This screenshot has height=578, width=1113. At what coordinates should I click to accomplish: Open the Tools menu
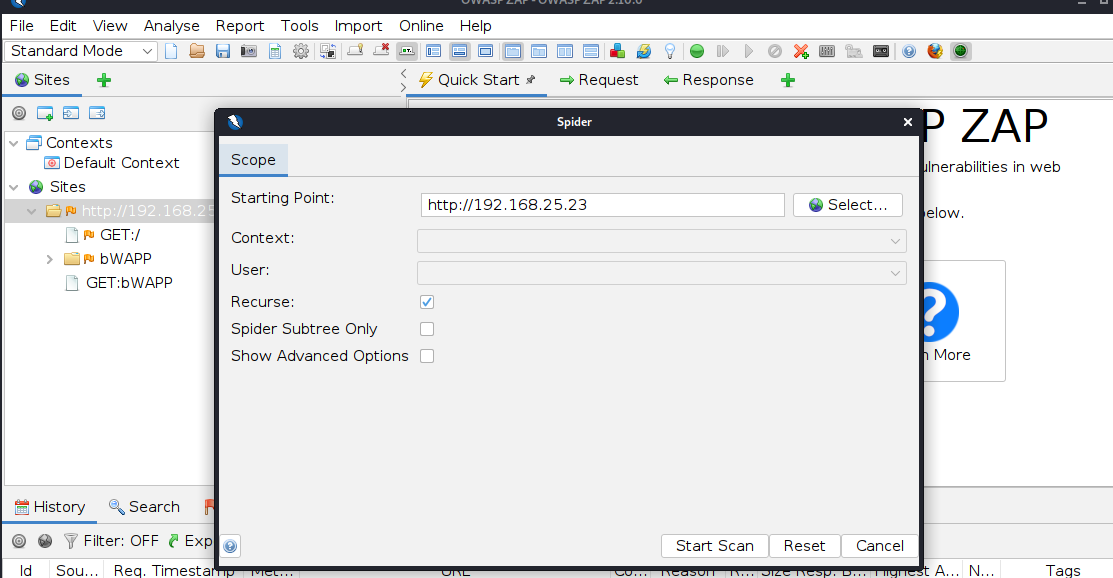[x=300, y=26]
